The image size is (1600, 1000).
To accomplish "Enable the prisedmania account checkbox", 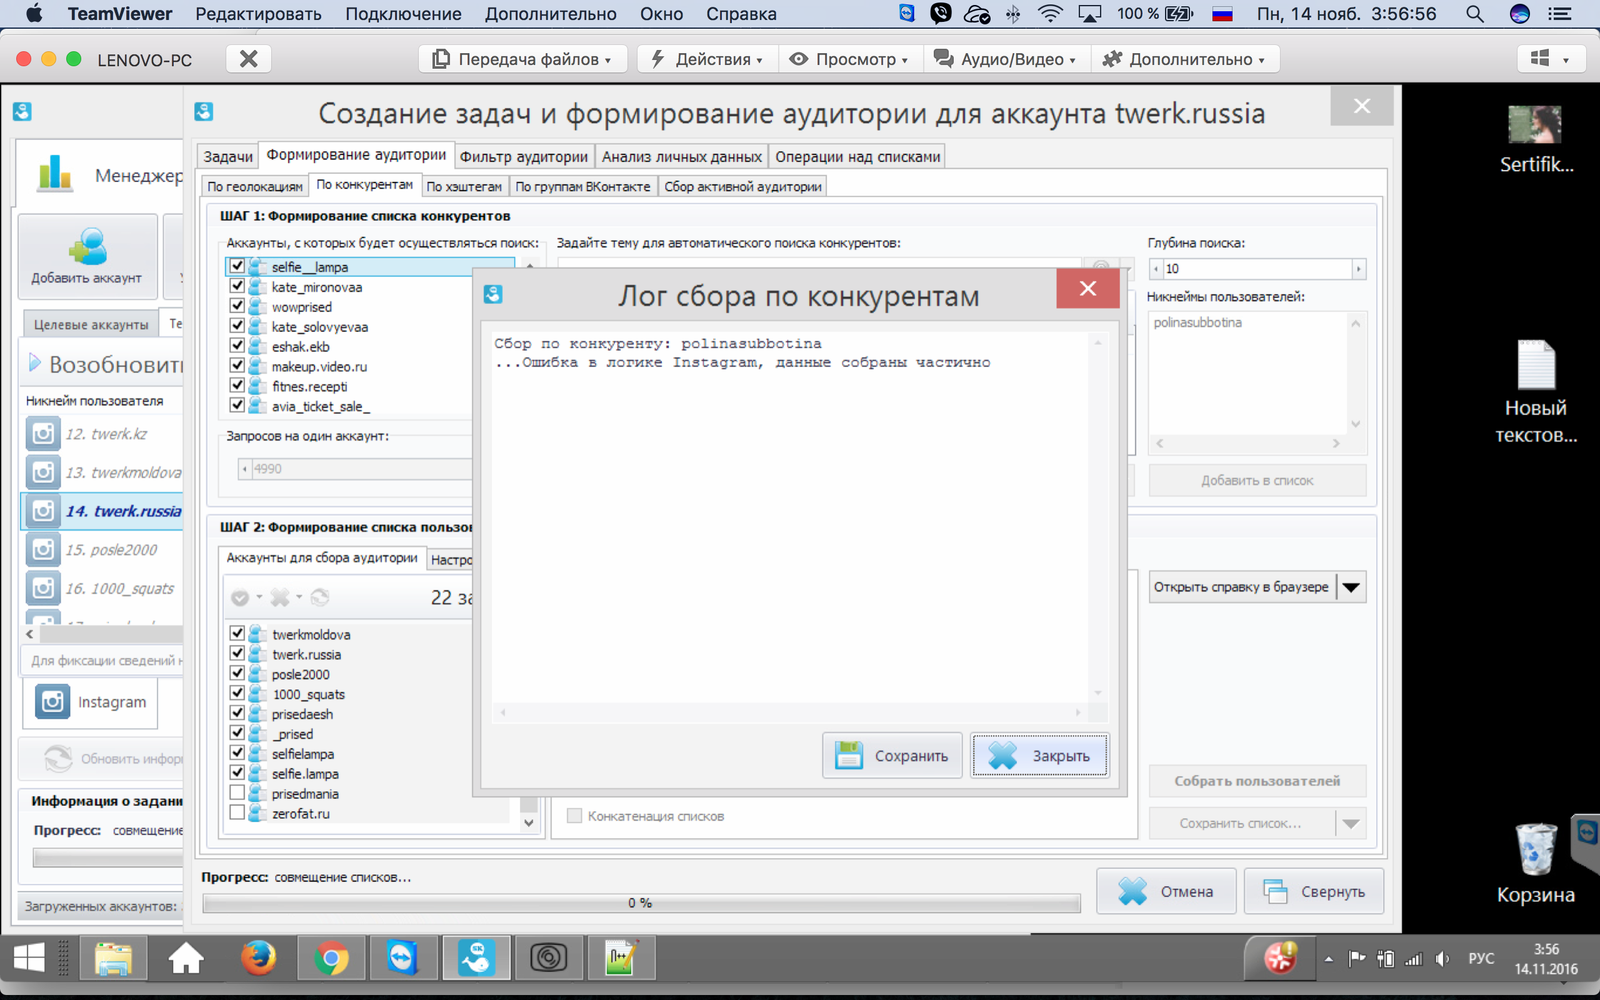I will [x=237, y=793].
